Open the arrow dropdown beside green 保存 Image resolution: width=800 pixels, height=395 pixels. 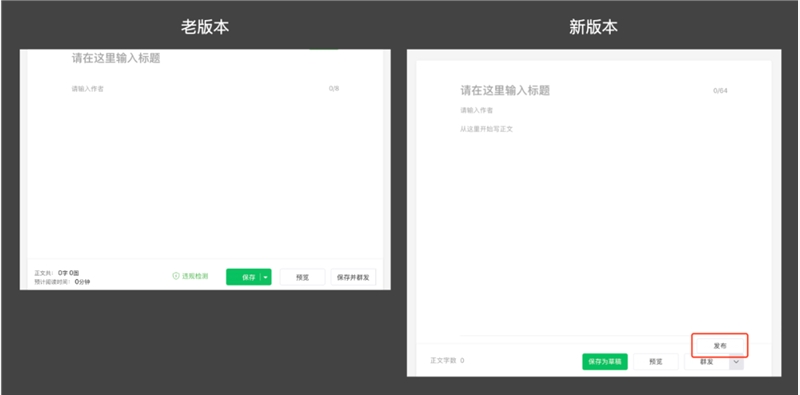[x=265, y=277]
